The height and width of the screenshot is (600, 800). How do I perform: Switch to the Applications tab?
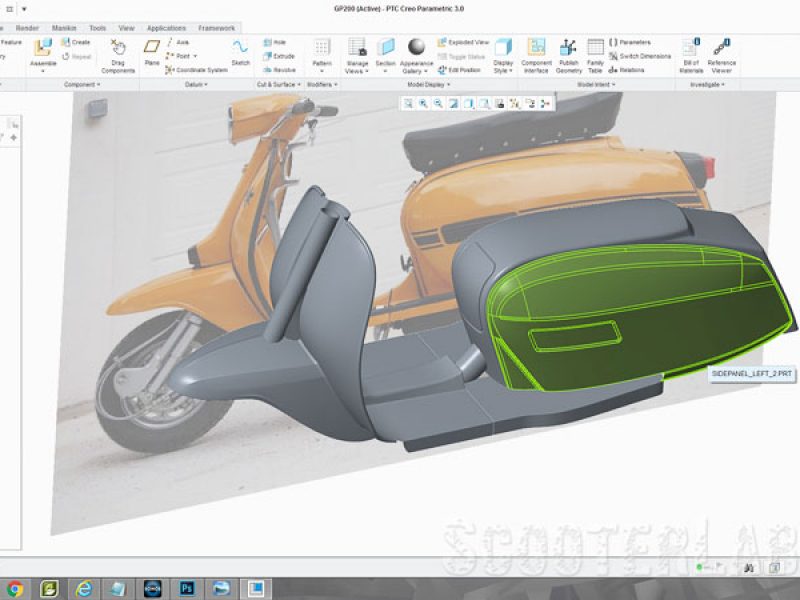(x=166, y=28)
